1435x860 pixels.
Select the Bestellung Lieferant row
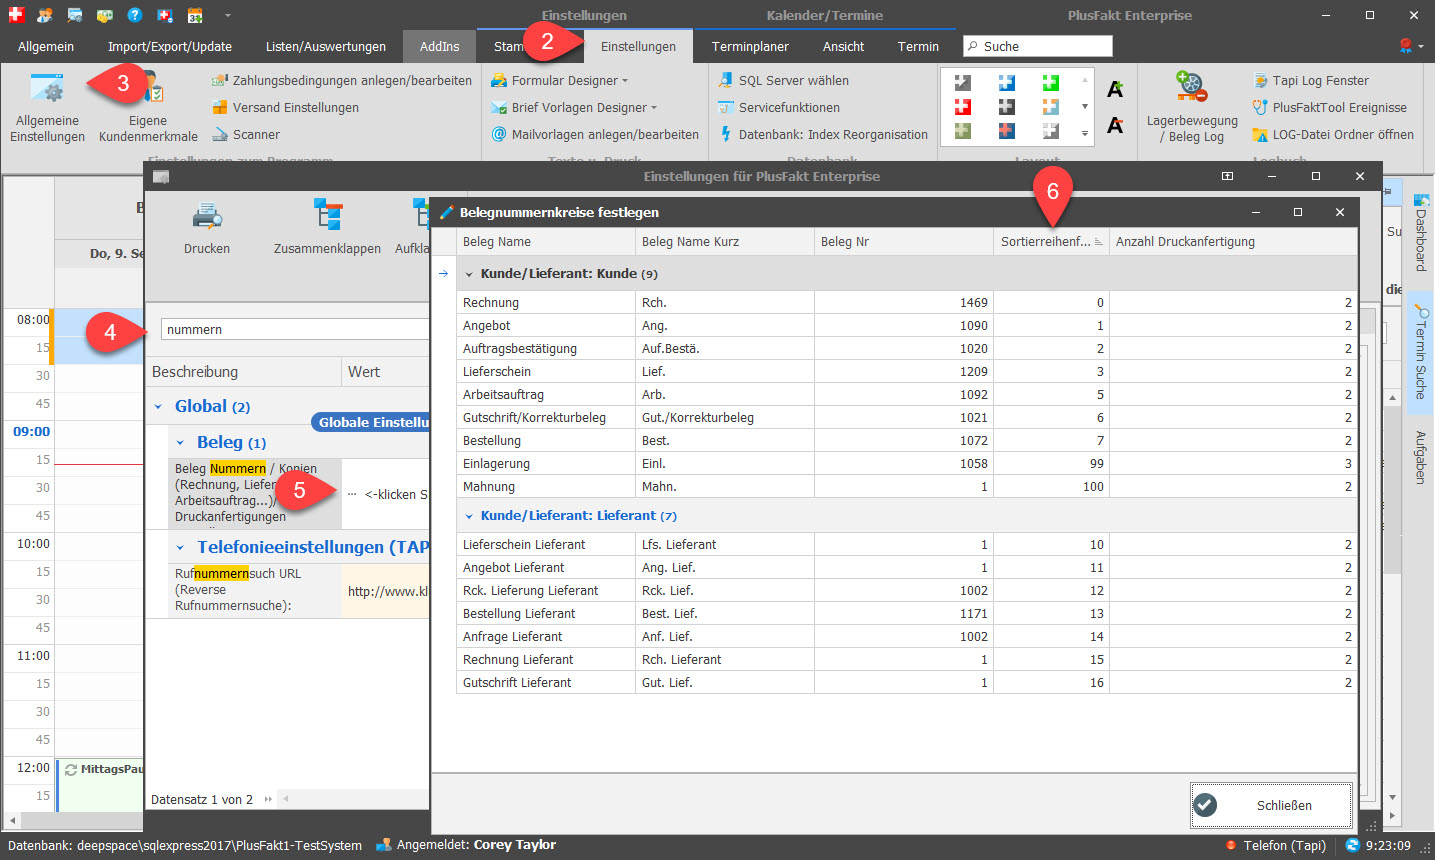(x=907, y=613)
